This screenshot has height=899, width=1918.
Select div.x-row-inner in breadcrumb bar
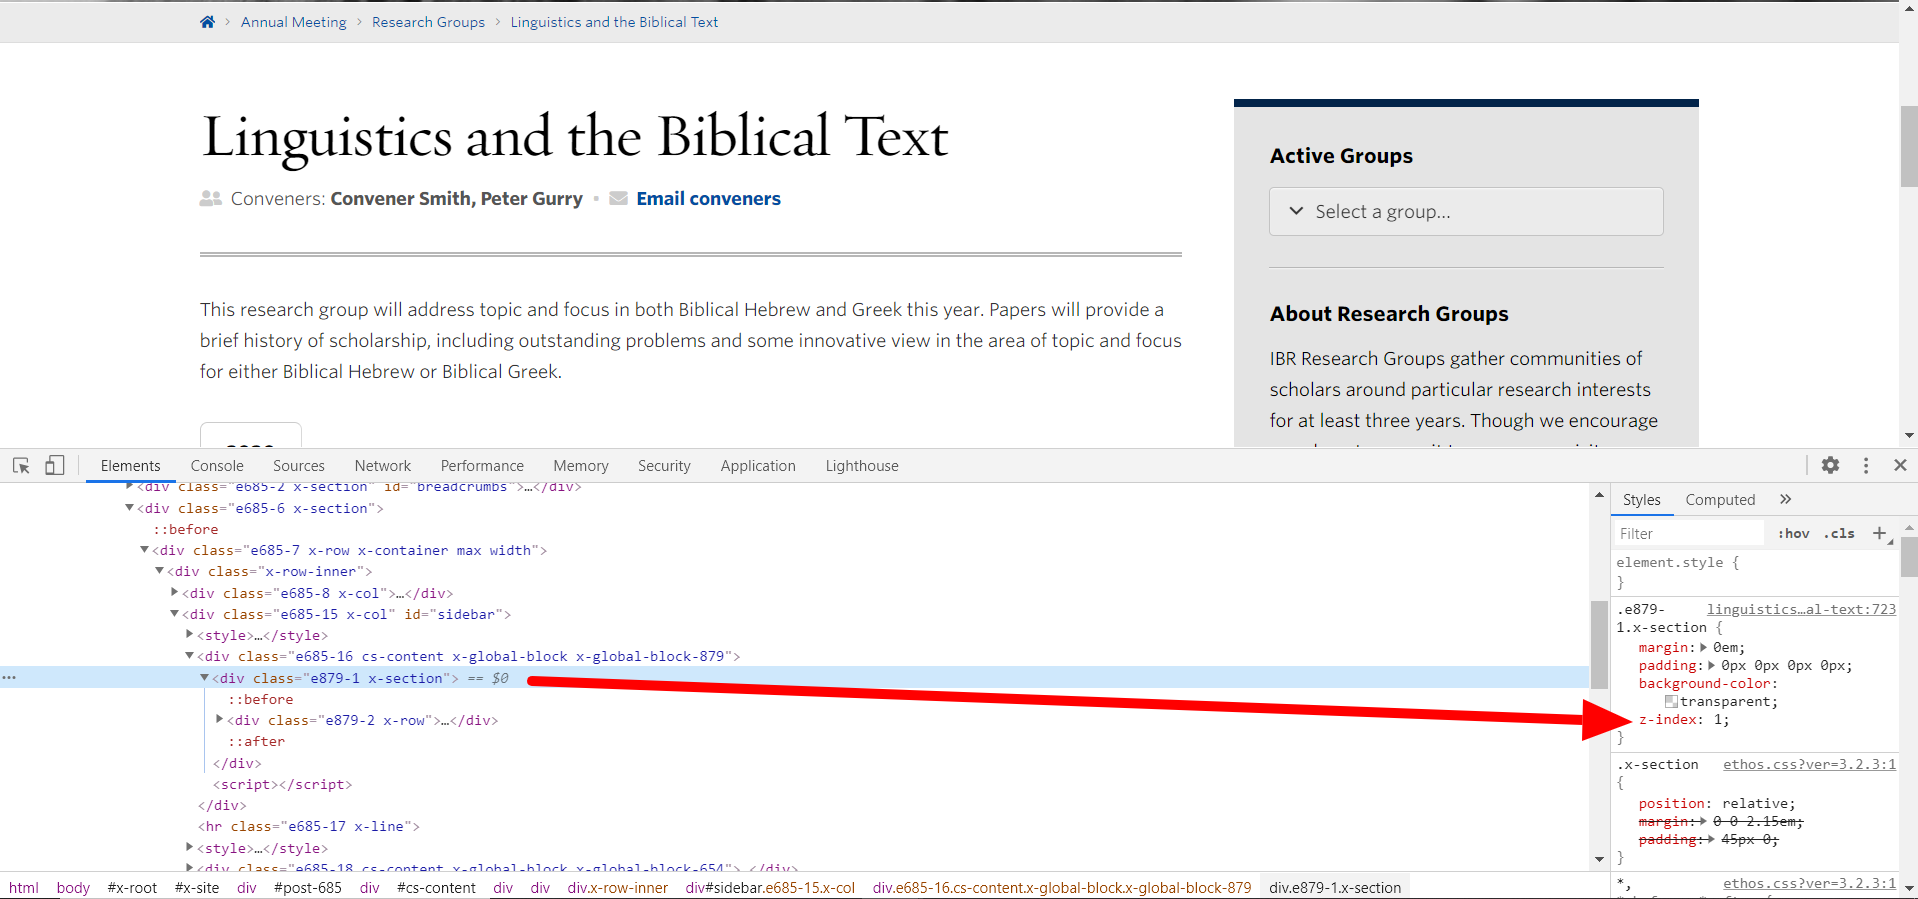(x=618, y=887)
